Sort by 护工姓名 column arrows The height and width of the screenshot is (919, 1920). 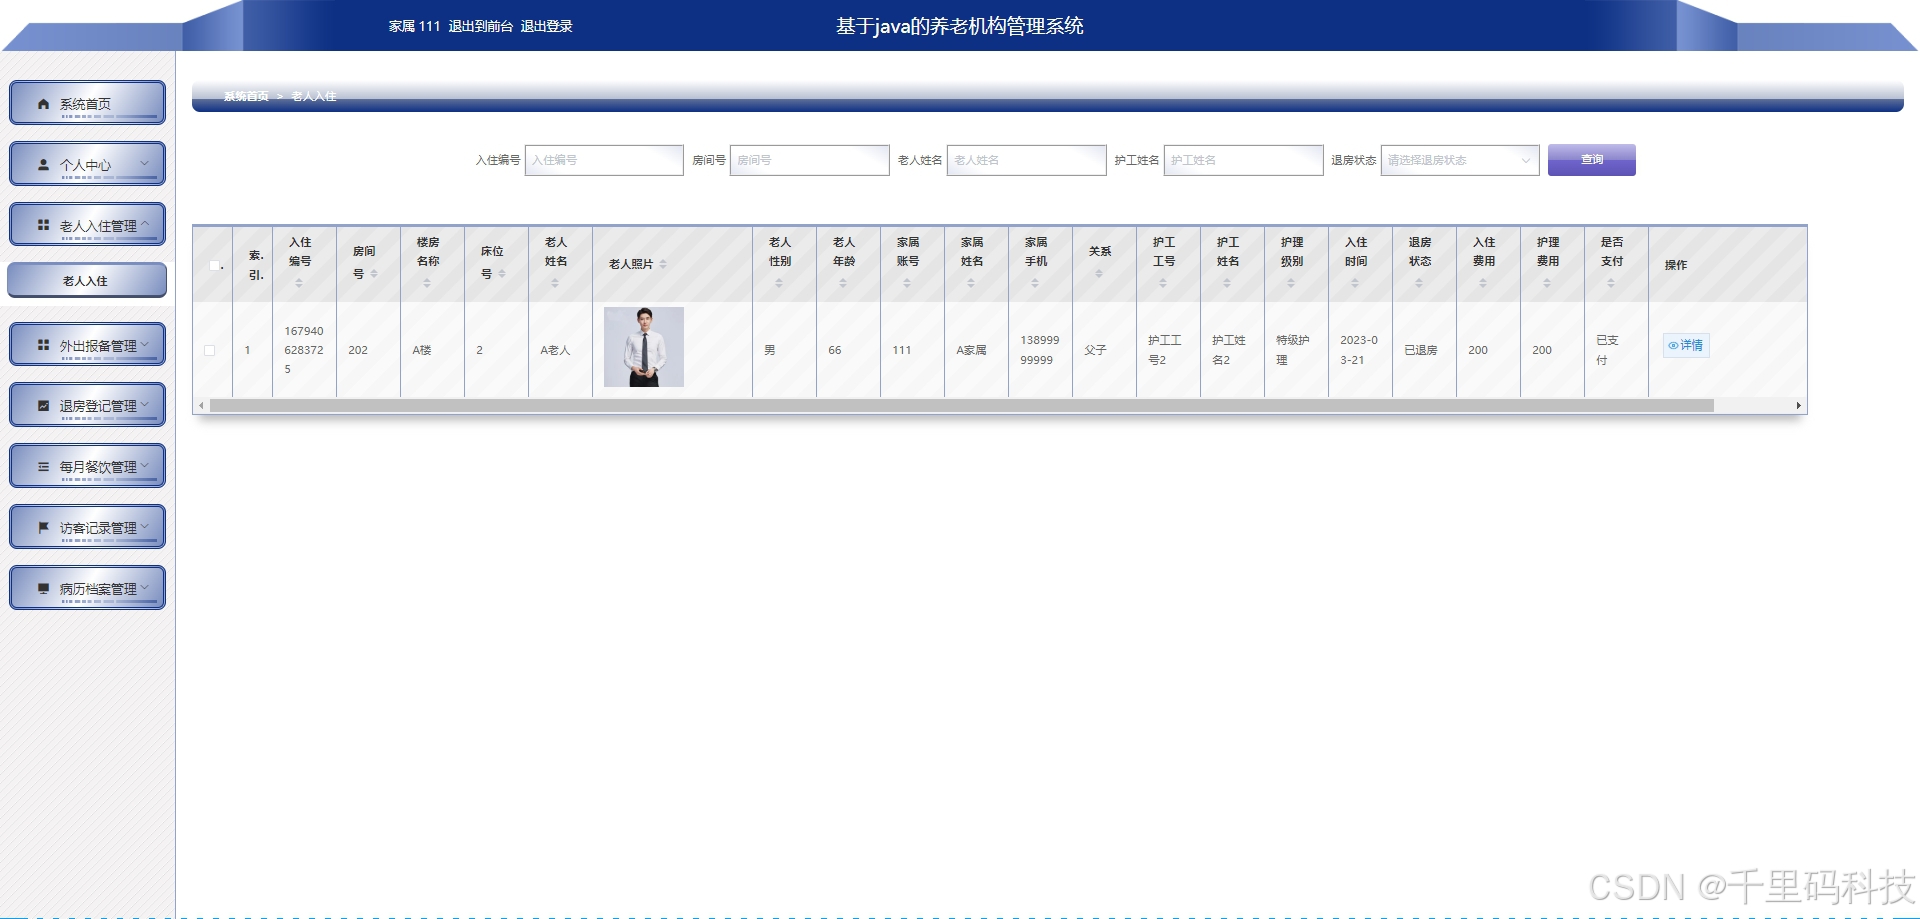click(x=1226, y=283)
